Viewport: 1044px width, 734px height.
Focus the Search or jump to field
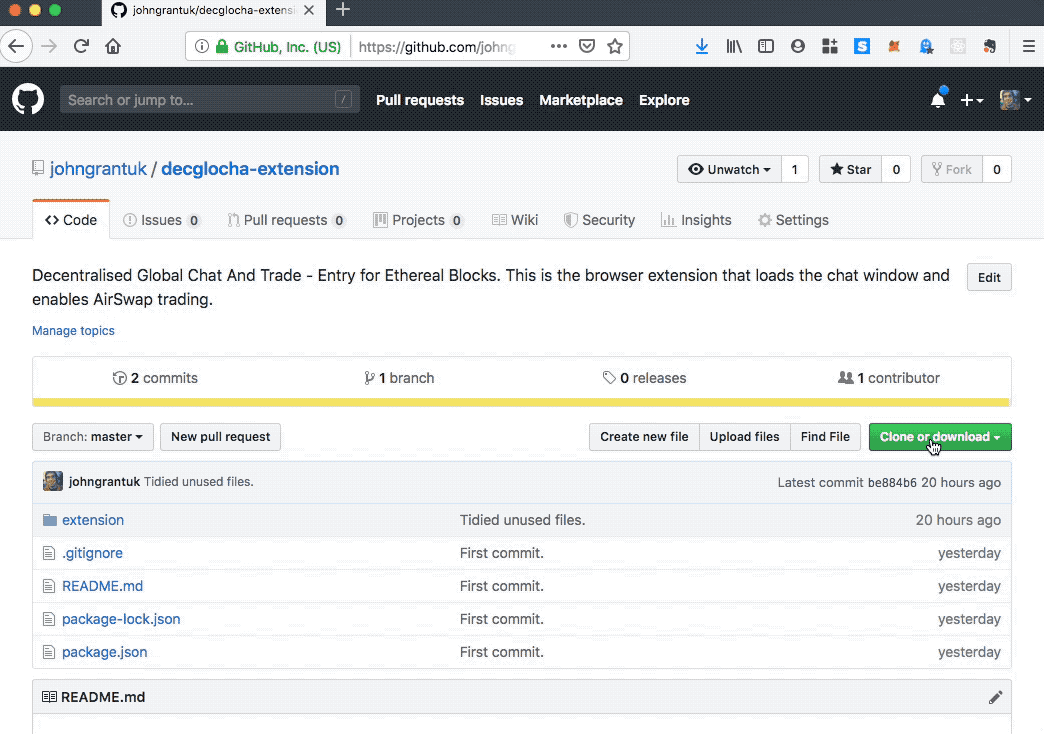pos(210,100)
